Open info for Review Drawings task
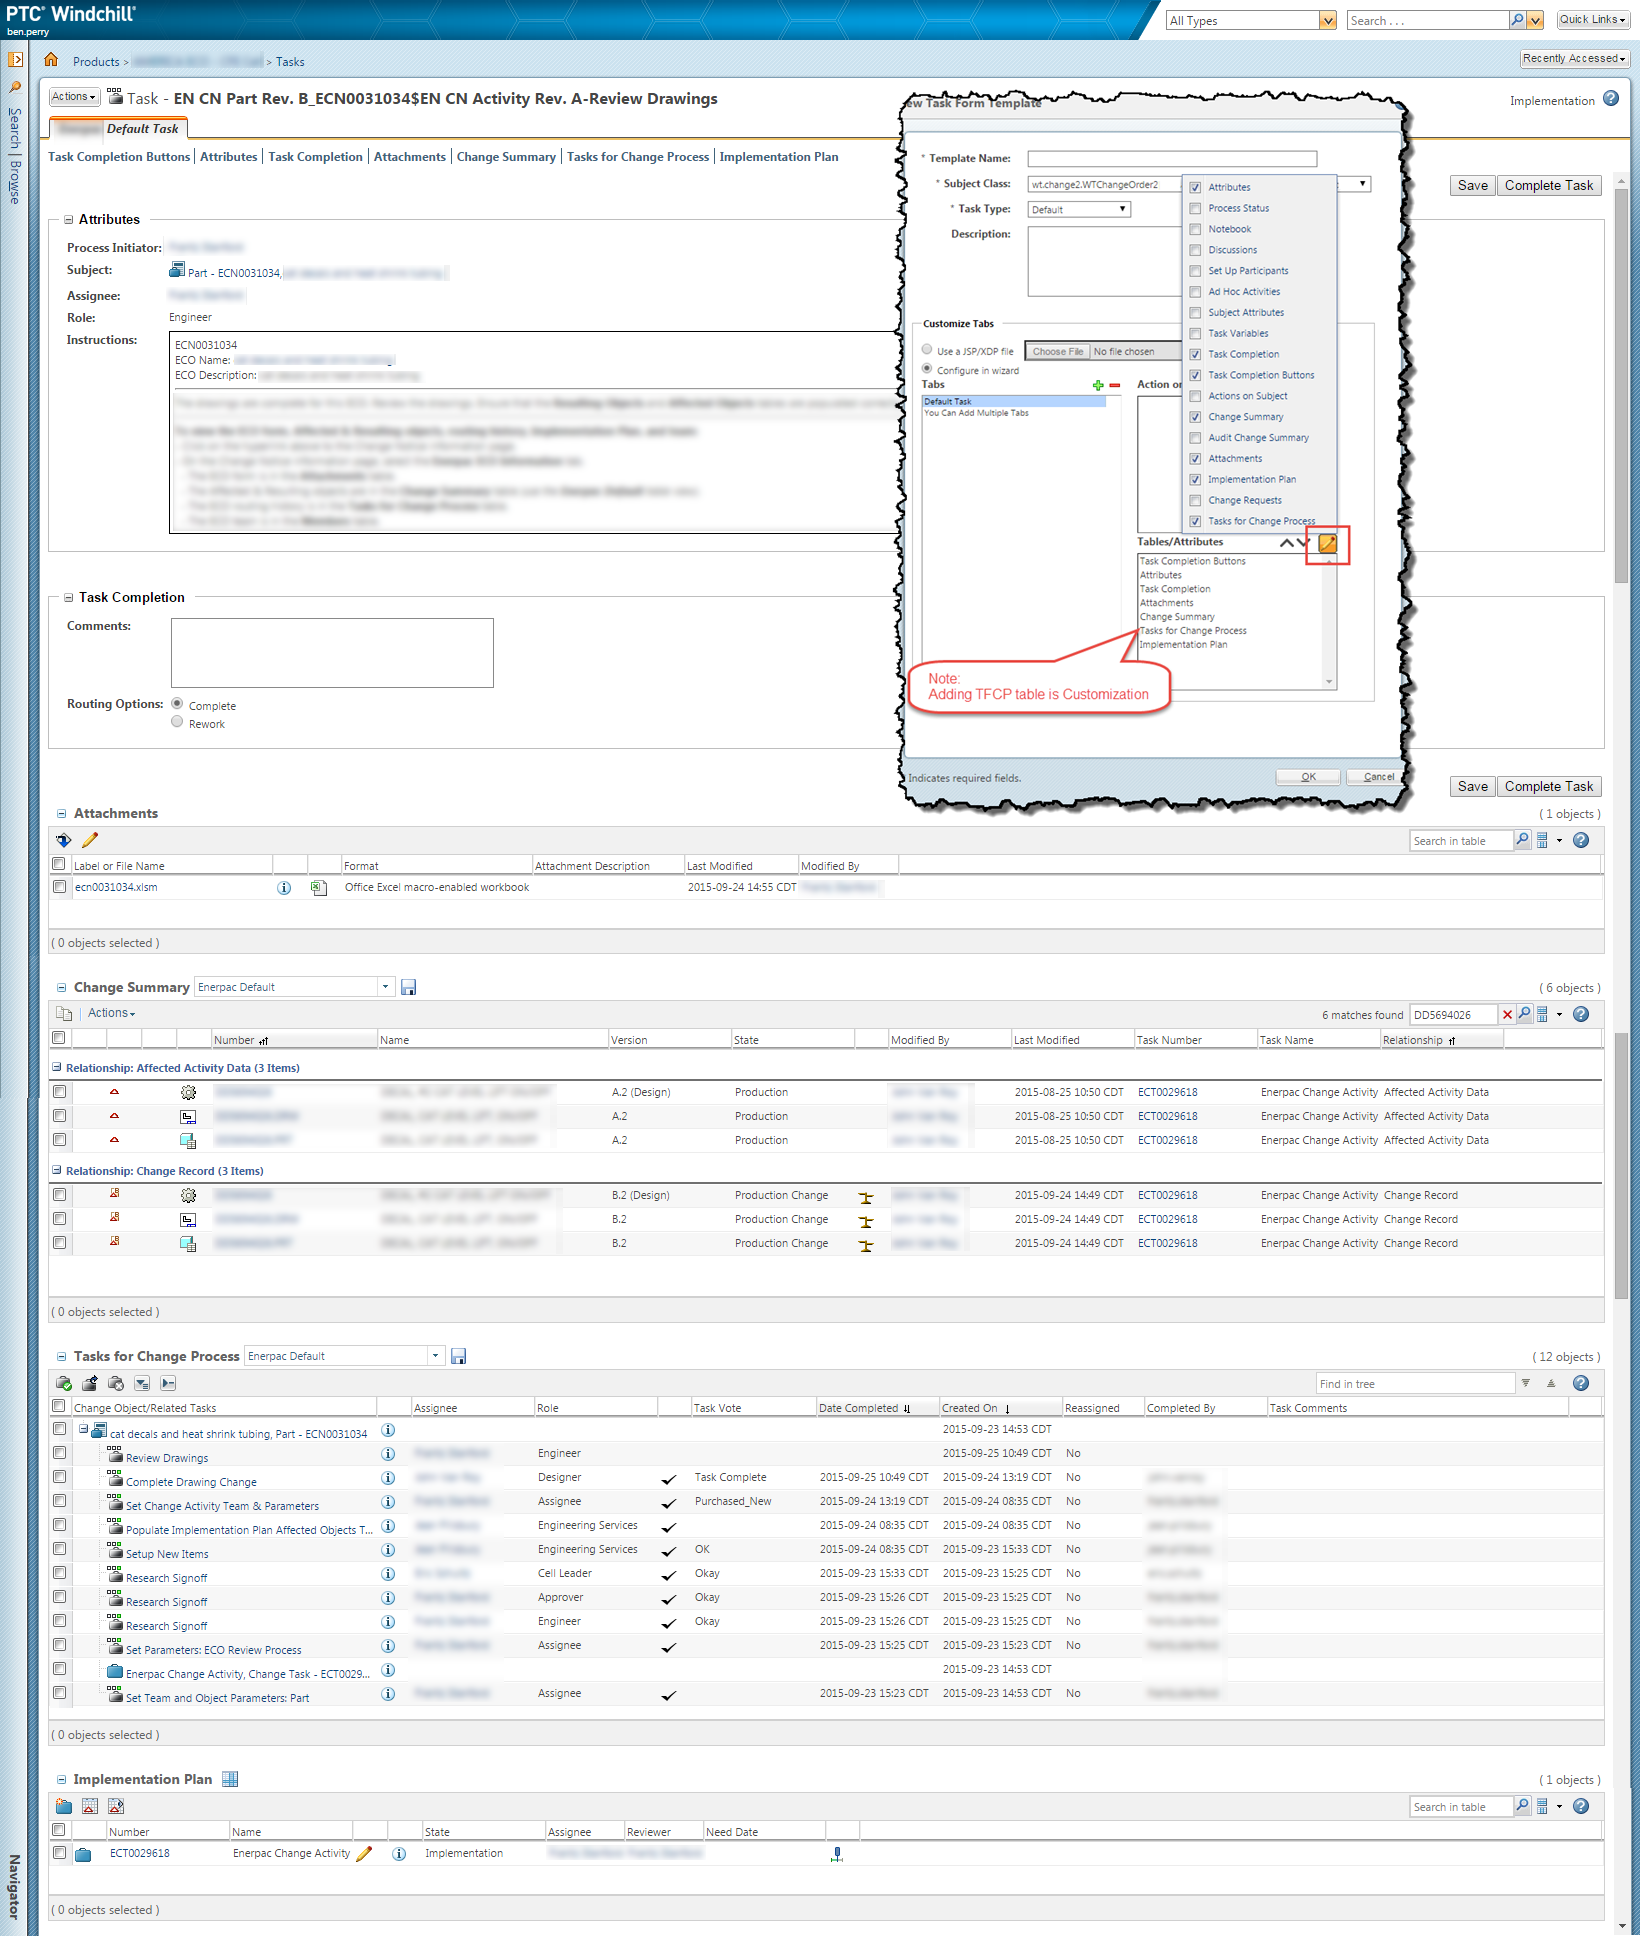The height and width of the screenshot is (1936, 1640). [388, 1454]
